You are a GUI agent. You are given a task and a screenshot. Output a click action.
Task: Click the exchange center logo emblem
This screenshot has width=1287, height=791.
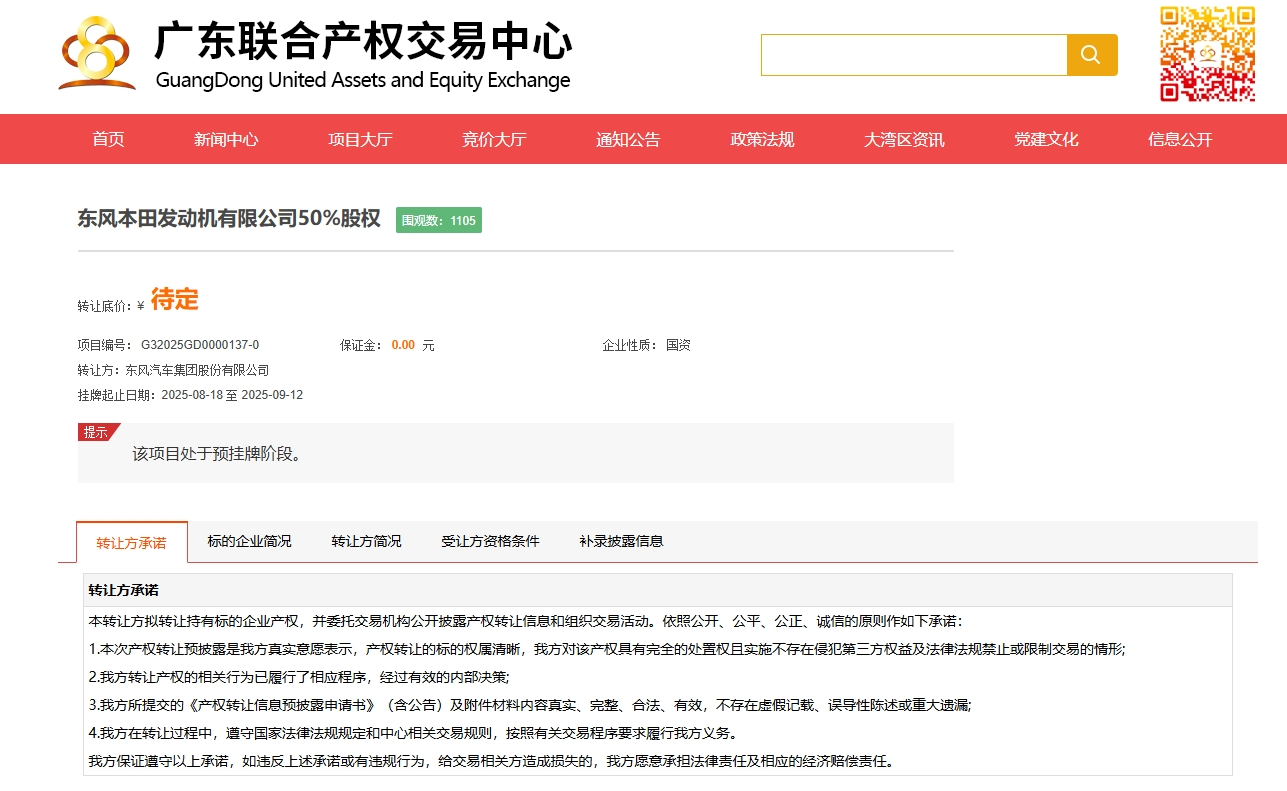(97, 53)
